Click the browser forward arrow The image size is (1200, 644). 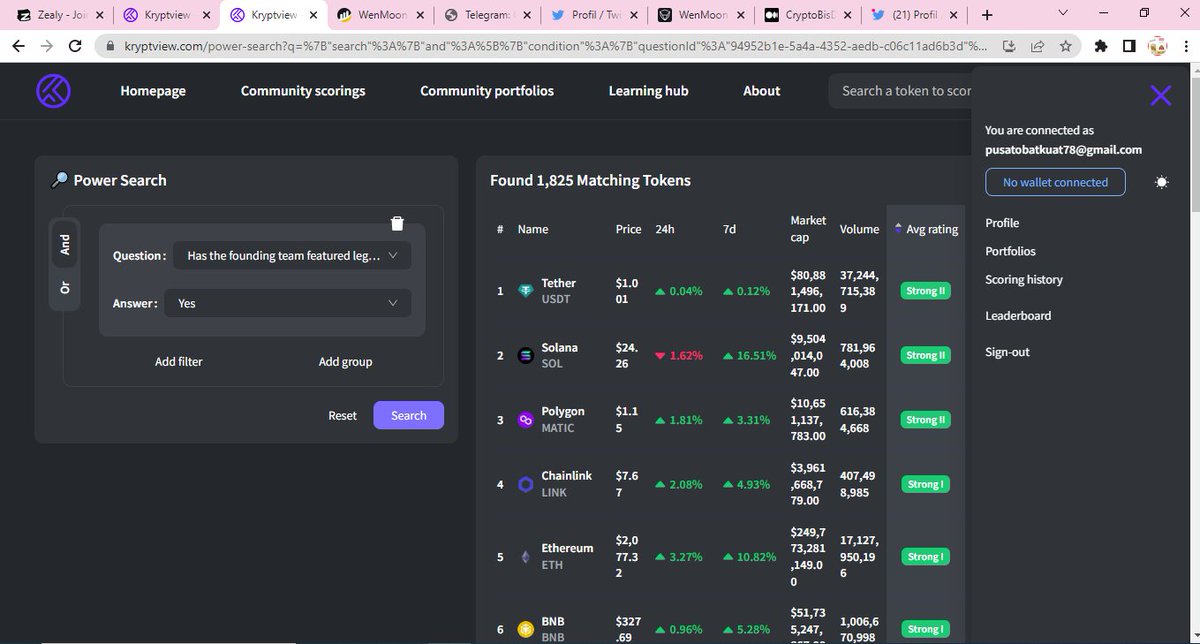pos(47,46)
